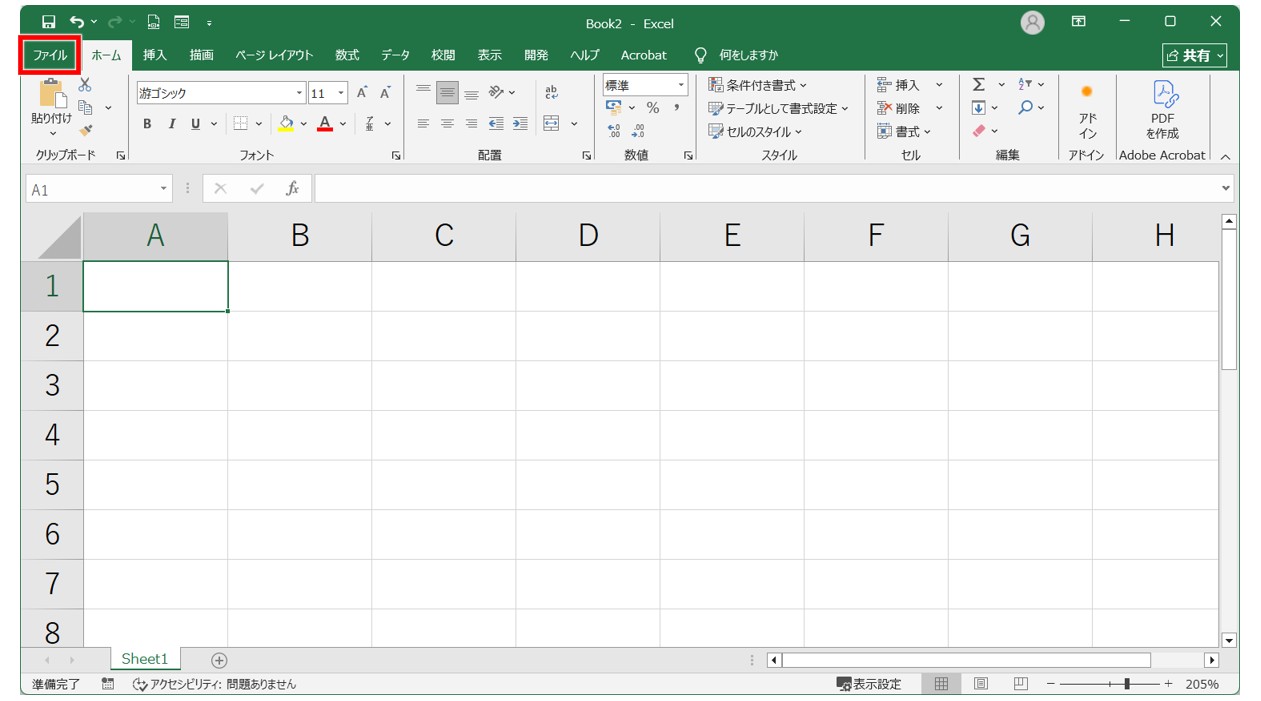Switch to the 数式 tab
The width and height of the screenshot is (1261, 701).
(x=347, y=55)
